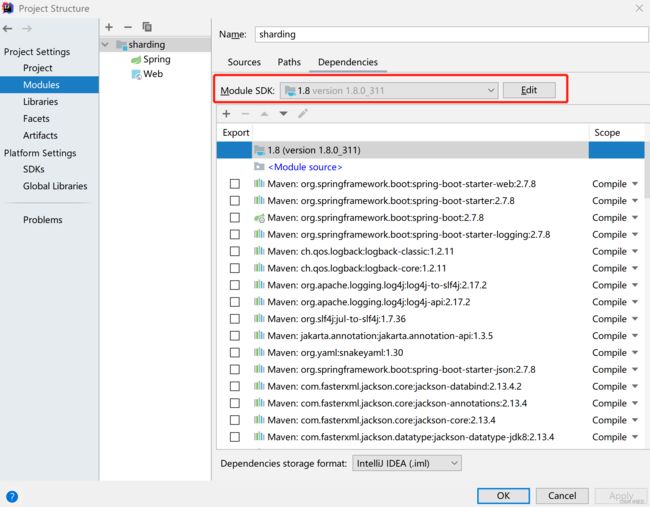The width and height of the screenshot is (650, 507).
Task: Close the Project Structure dialog
Action: point(639,8)
